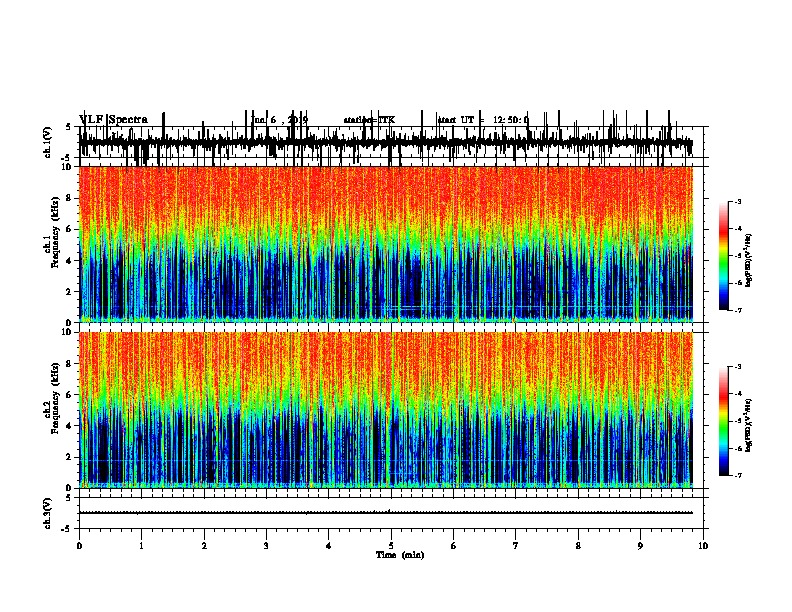792x612 pixels.
Task: Click the time axis tick label "7"
Action: pos(516,546)
